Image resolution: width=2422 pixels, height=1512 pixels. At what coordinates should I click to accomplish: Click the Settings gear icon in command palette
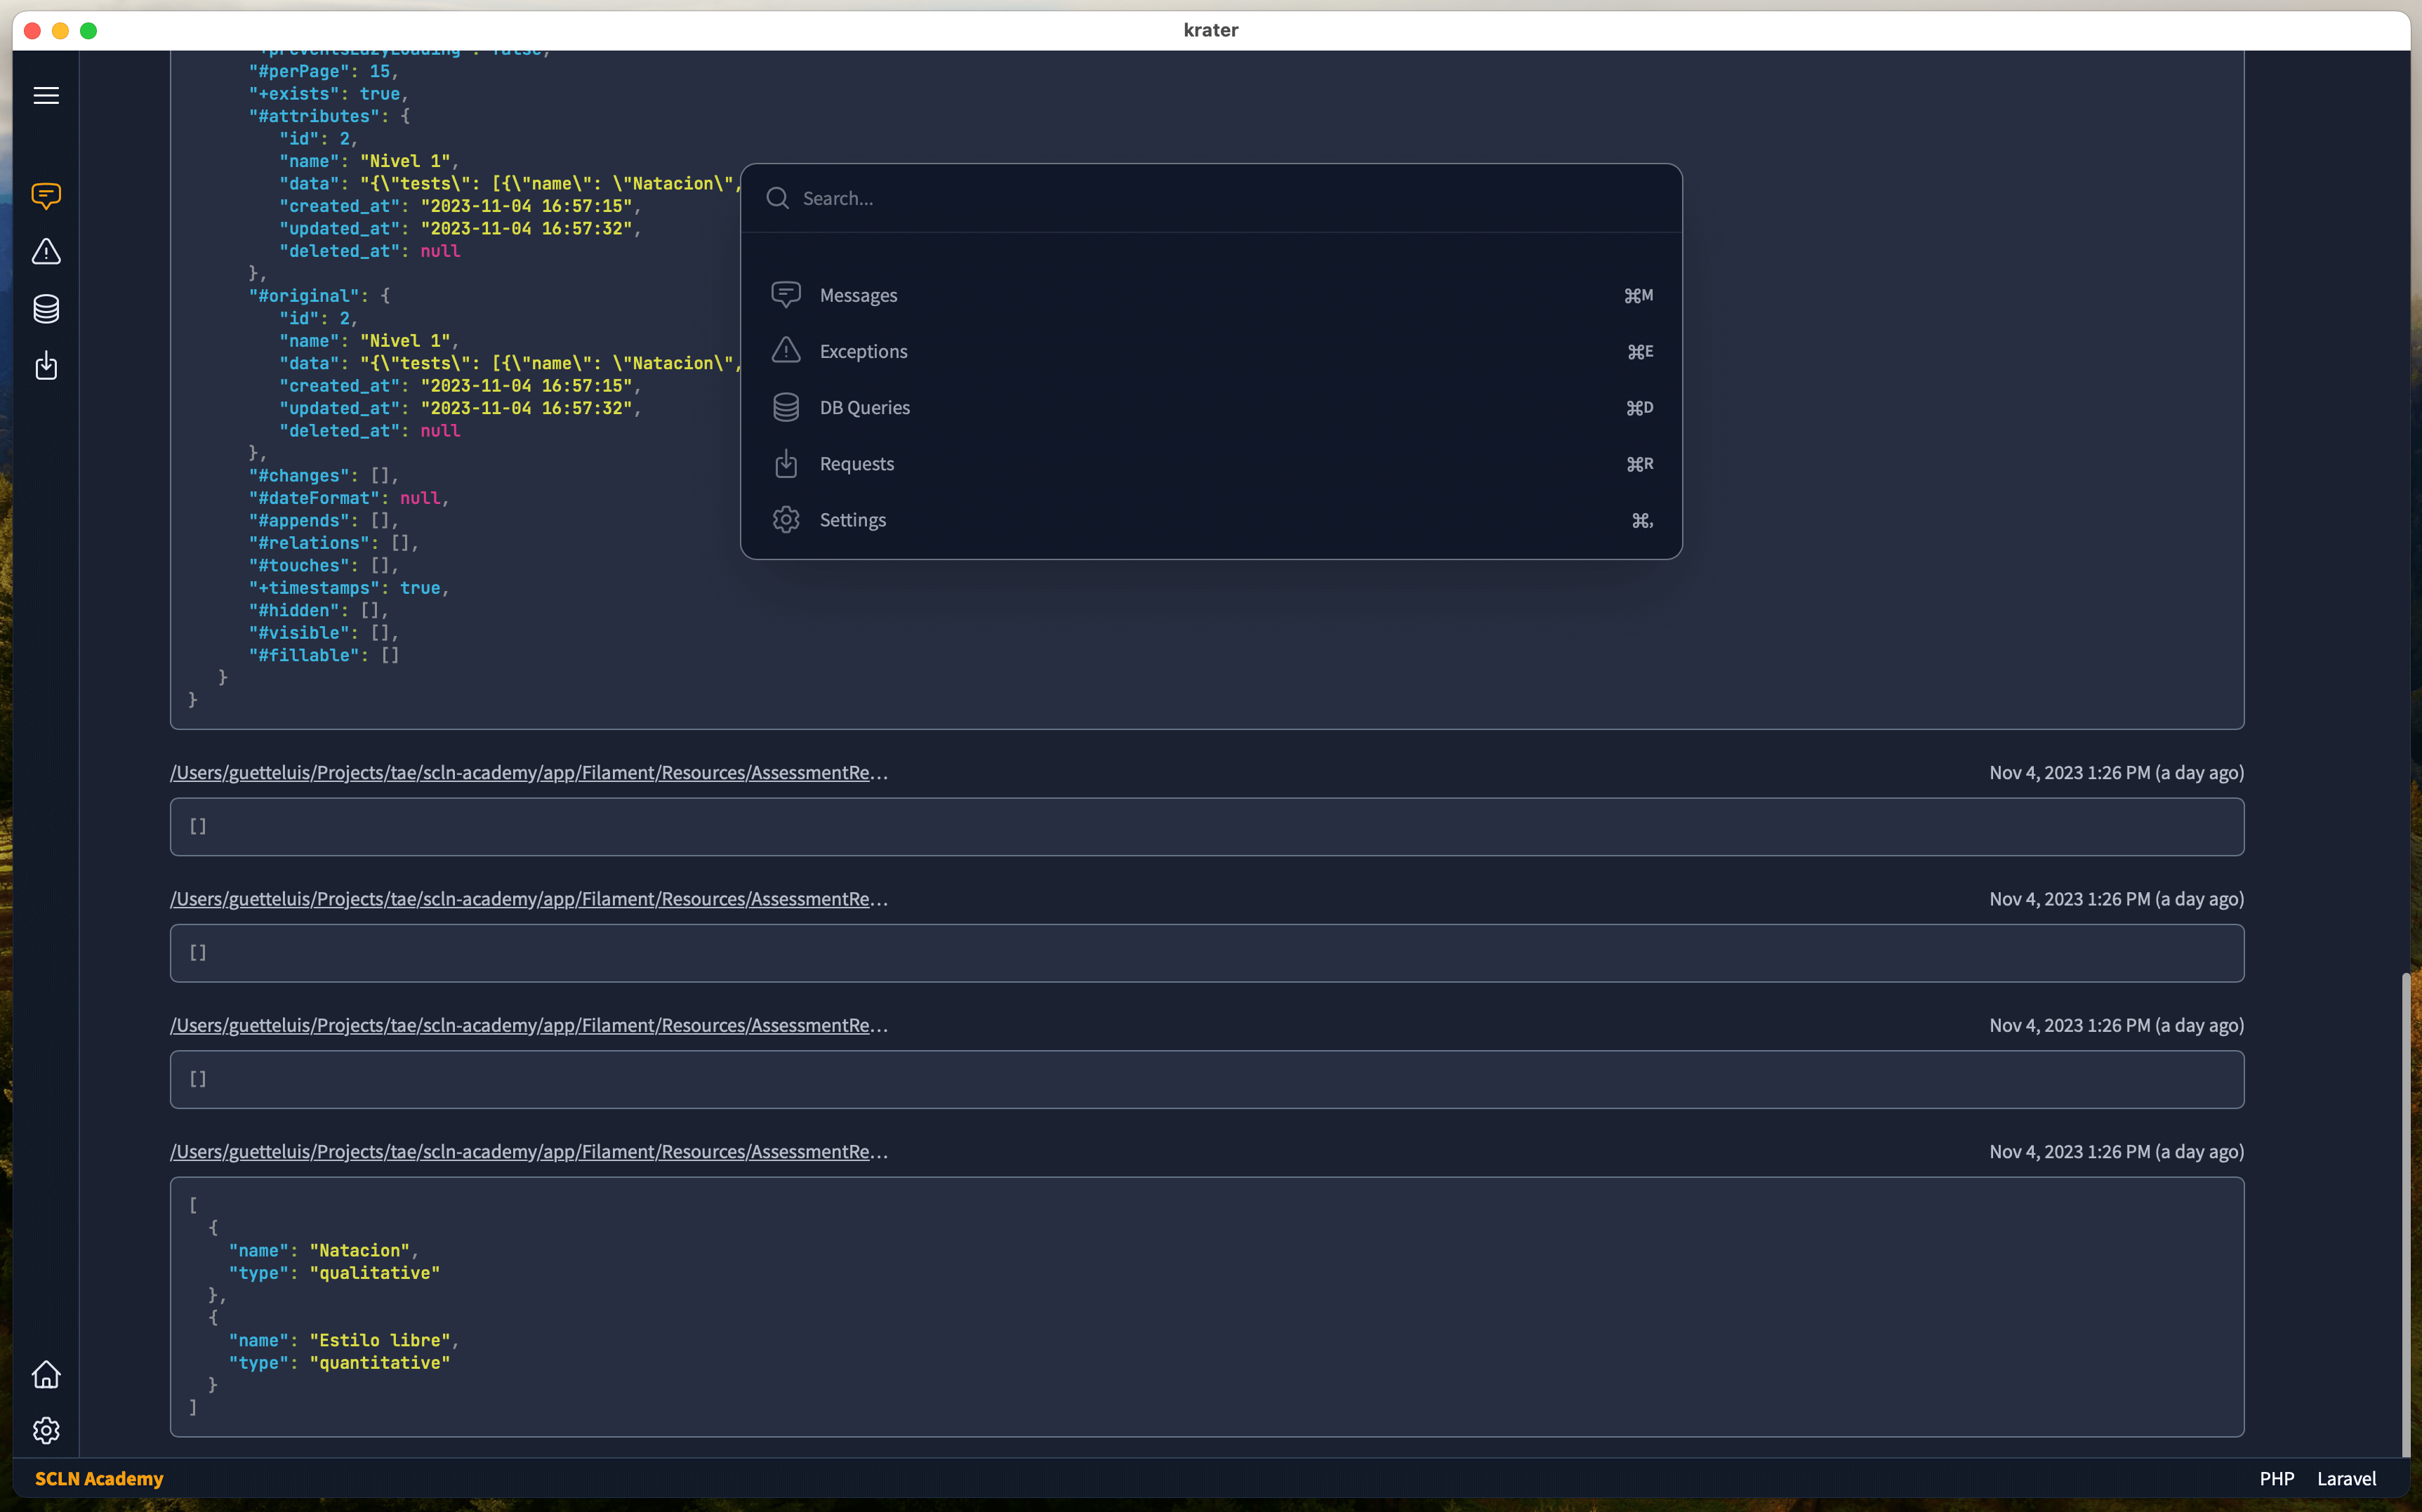pyautogui.click(x=786, y=519)
